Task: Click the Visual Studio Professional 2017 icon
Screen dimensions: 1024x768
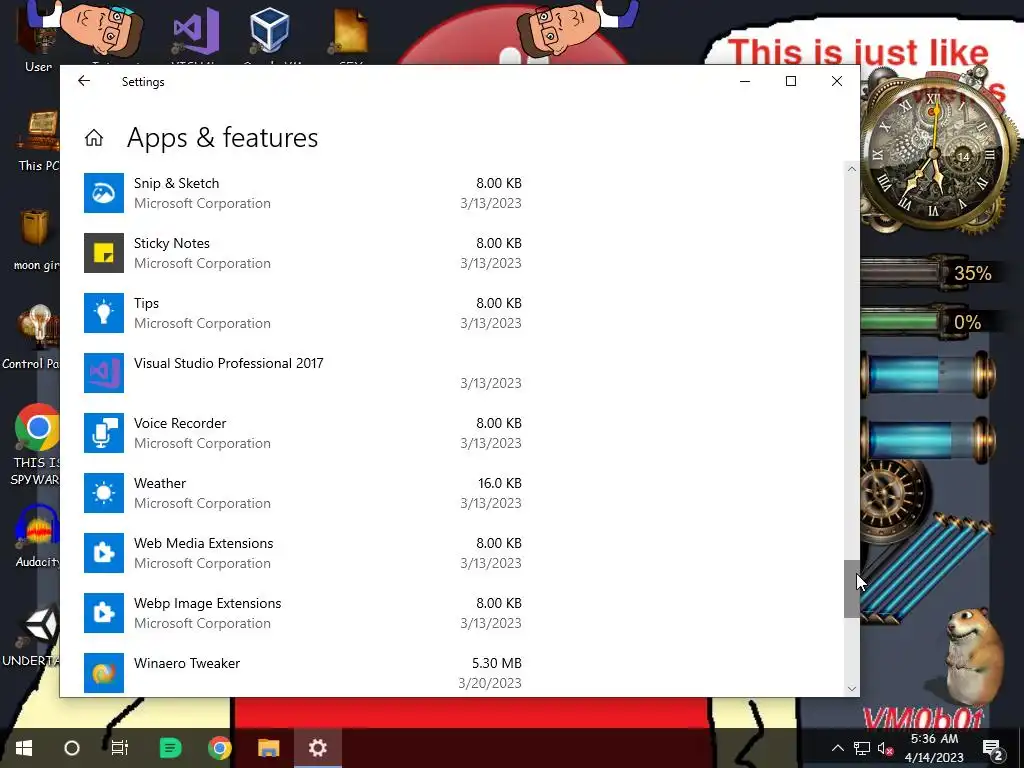Action: (104, 373)
